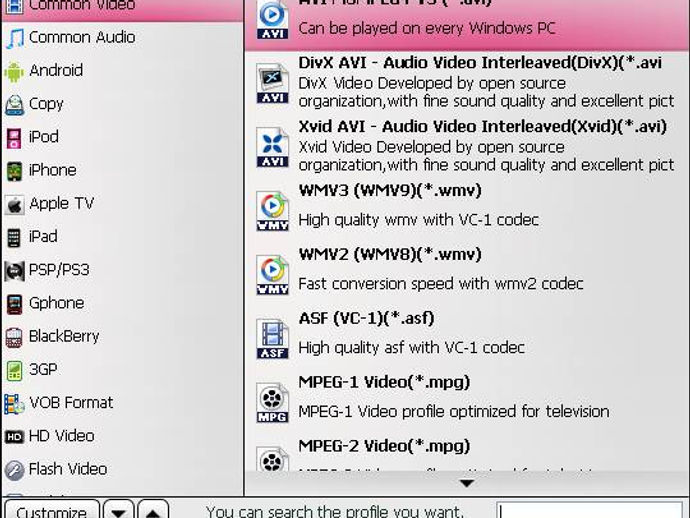The width and height of the screenshot is (690, 518).
Task: Click the WMV3 file icon
Action: [x=272, y=211]
